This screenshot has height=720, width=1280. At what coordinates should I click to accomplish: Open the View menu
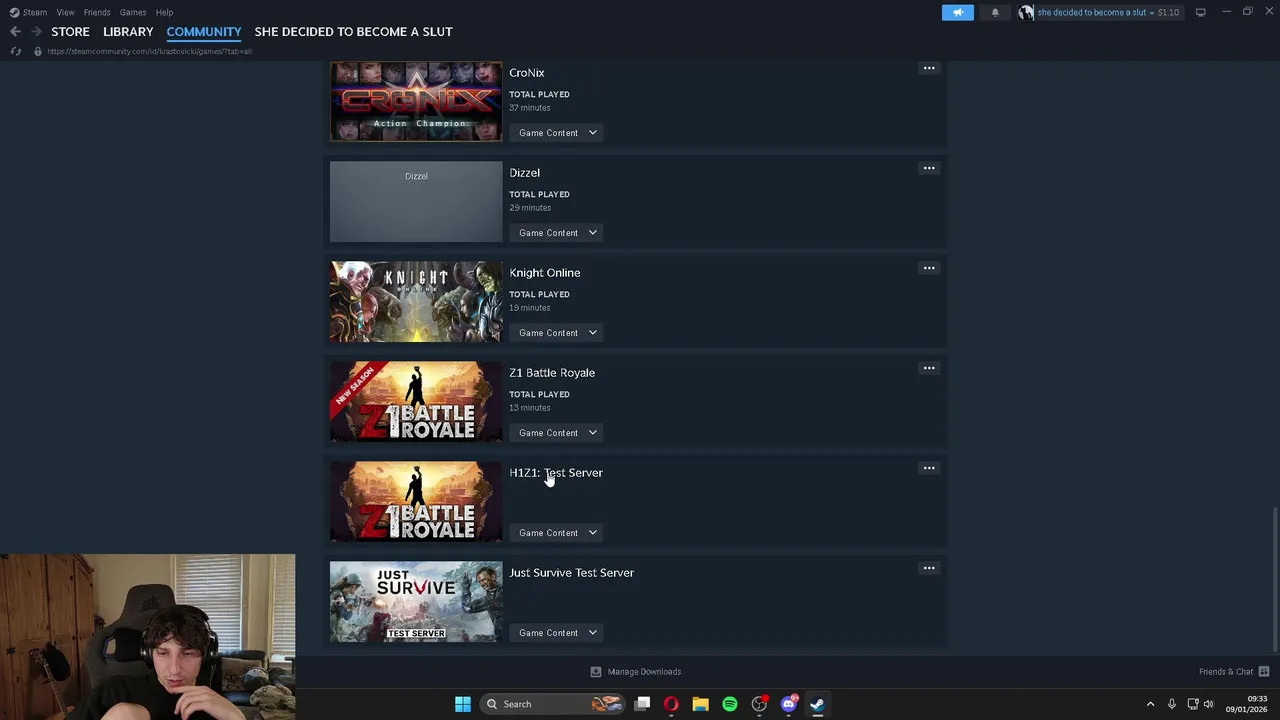(x=65, y=12)
